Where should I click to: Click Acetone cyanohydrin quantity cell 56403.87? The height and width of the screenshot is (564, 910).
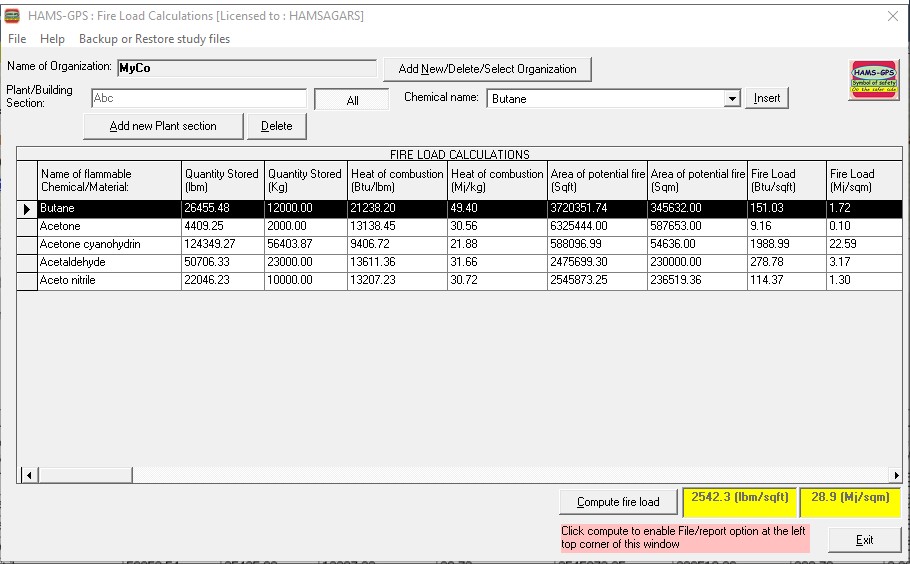tap(306, 244)
